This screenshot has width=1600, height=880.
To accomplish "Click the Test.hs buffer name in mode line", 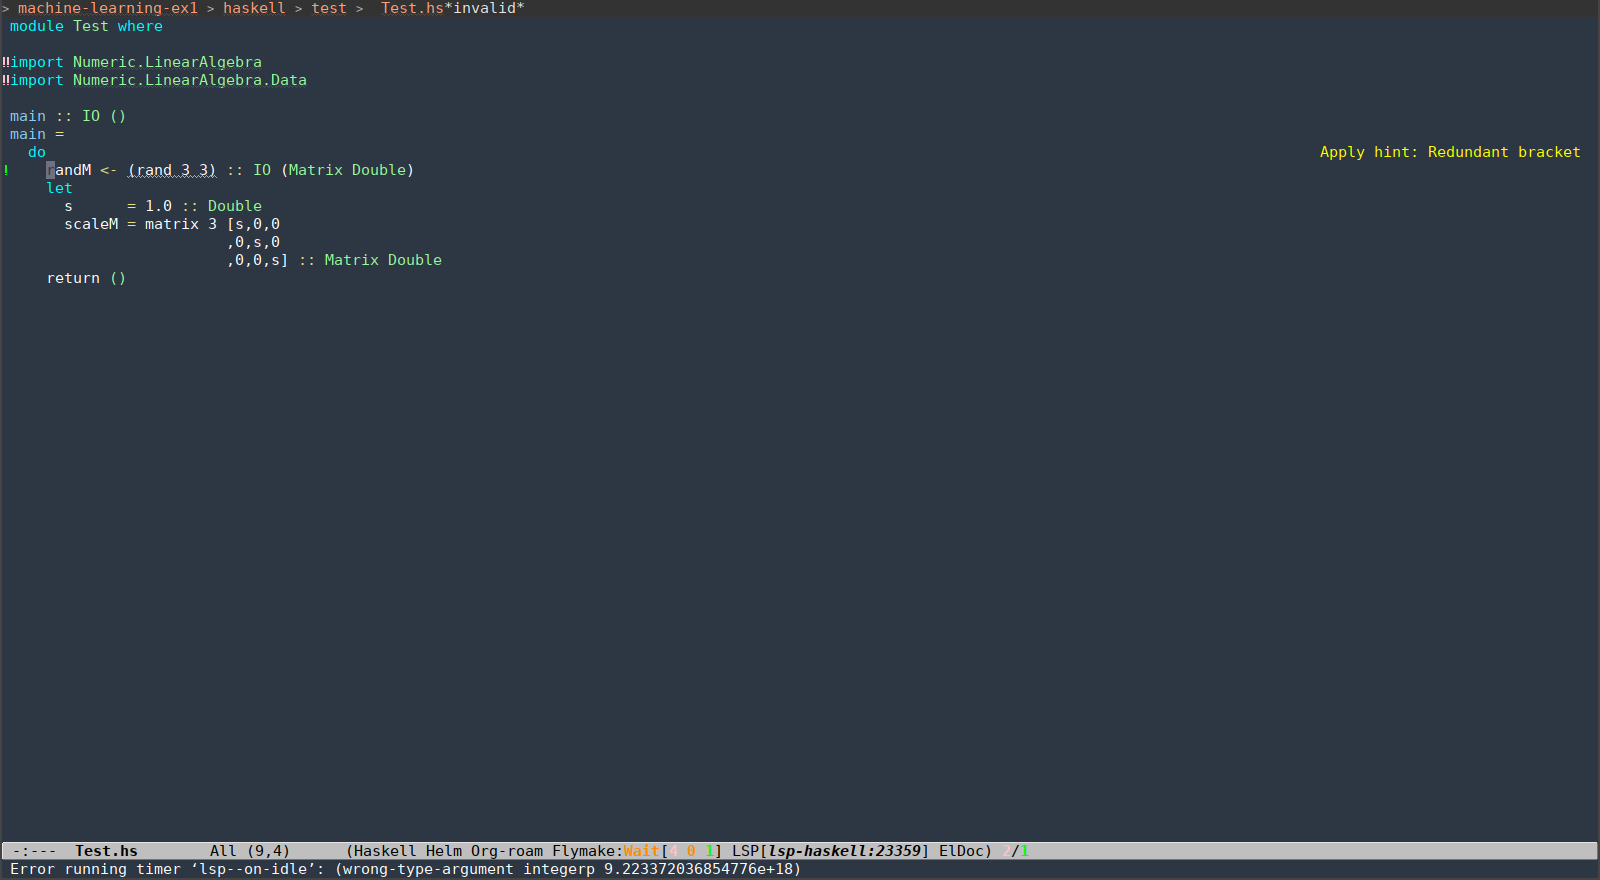I will coord(106,851).
